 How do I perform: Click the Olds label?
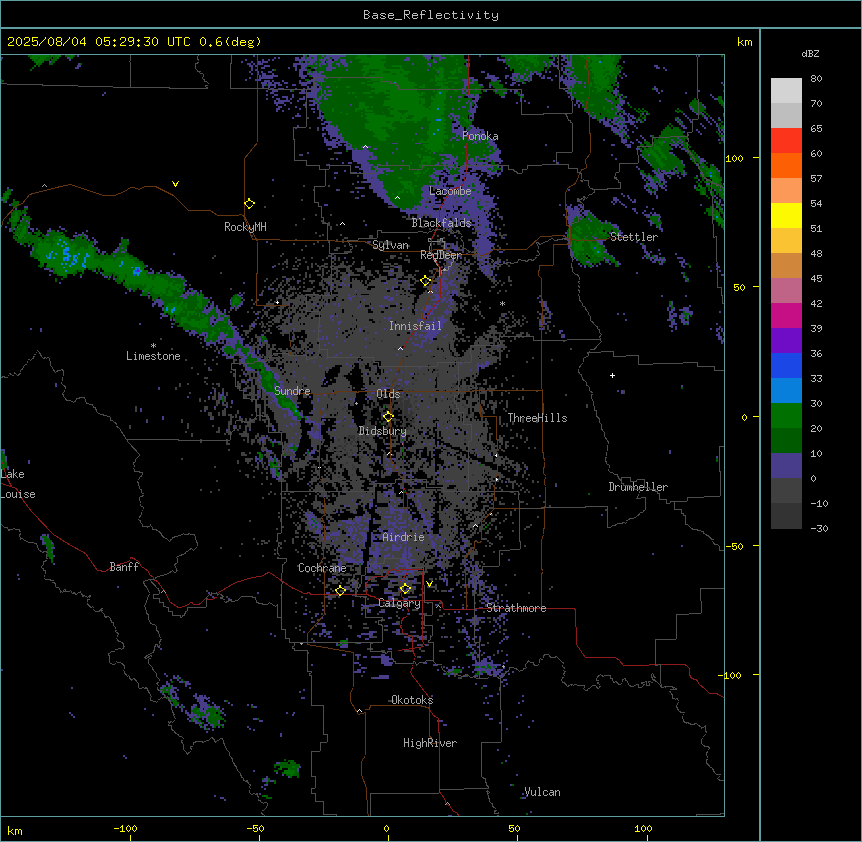[x=388, y=394]
